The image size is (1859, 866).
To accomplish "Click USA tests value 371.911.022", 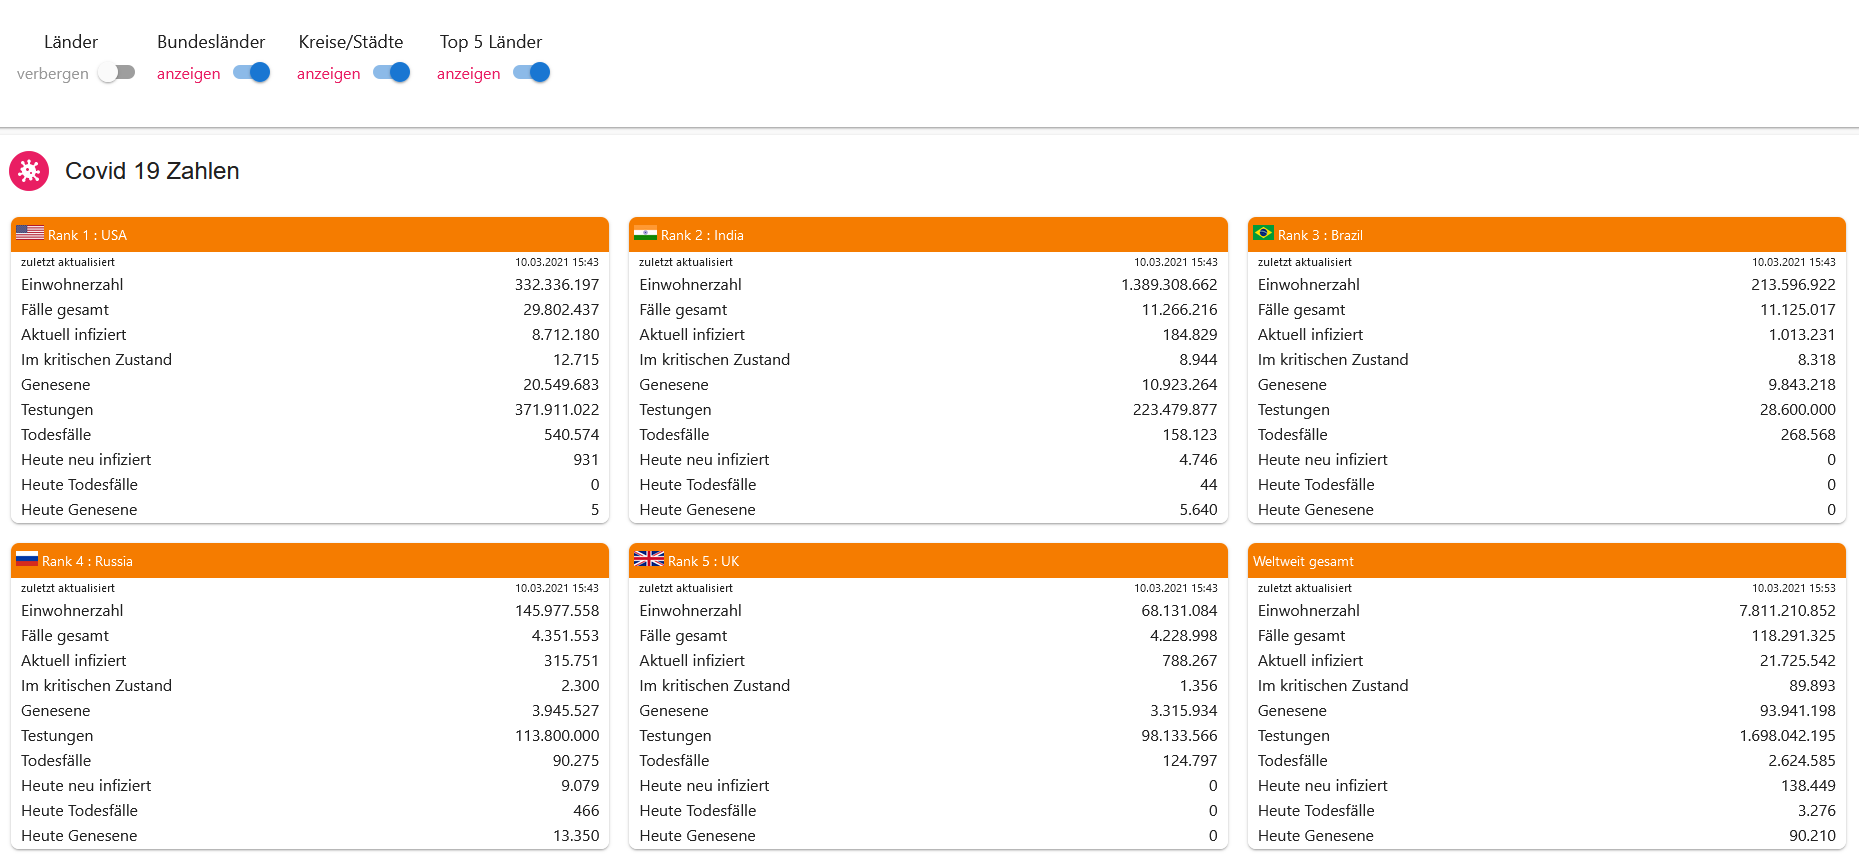I will pos(557,410).
